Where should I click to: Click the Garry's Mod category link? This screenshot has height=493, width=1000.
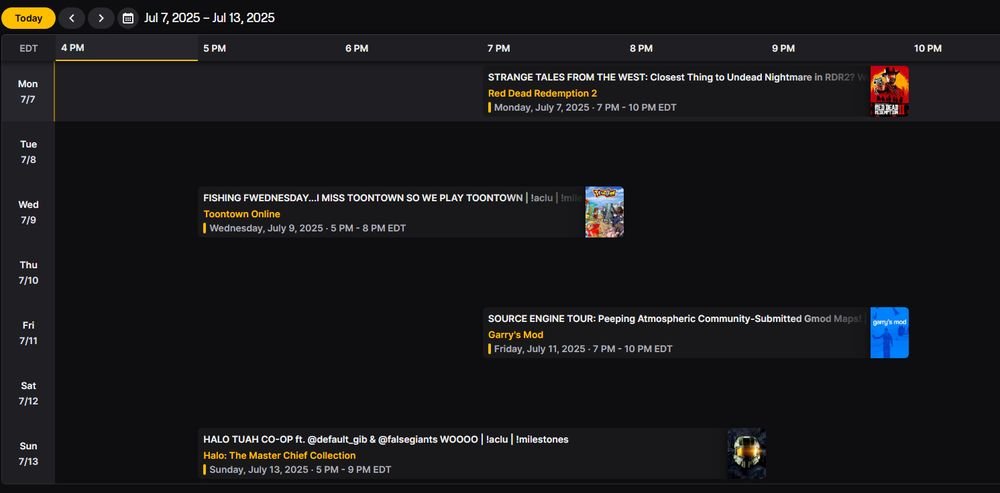pyautogui.click(x=516, y=335)
